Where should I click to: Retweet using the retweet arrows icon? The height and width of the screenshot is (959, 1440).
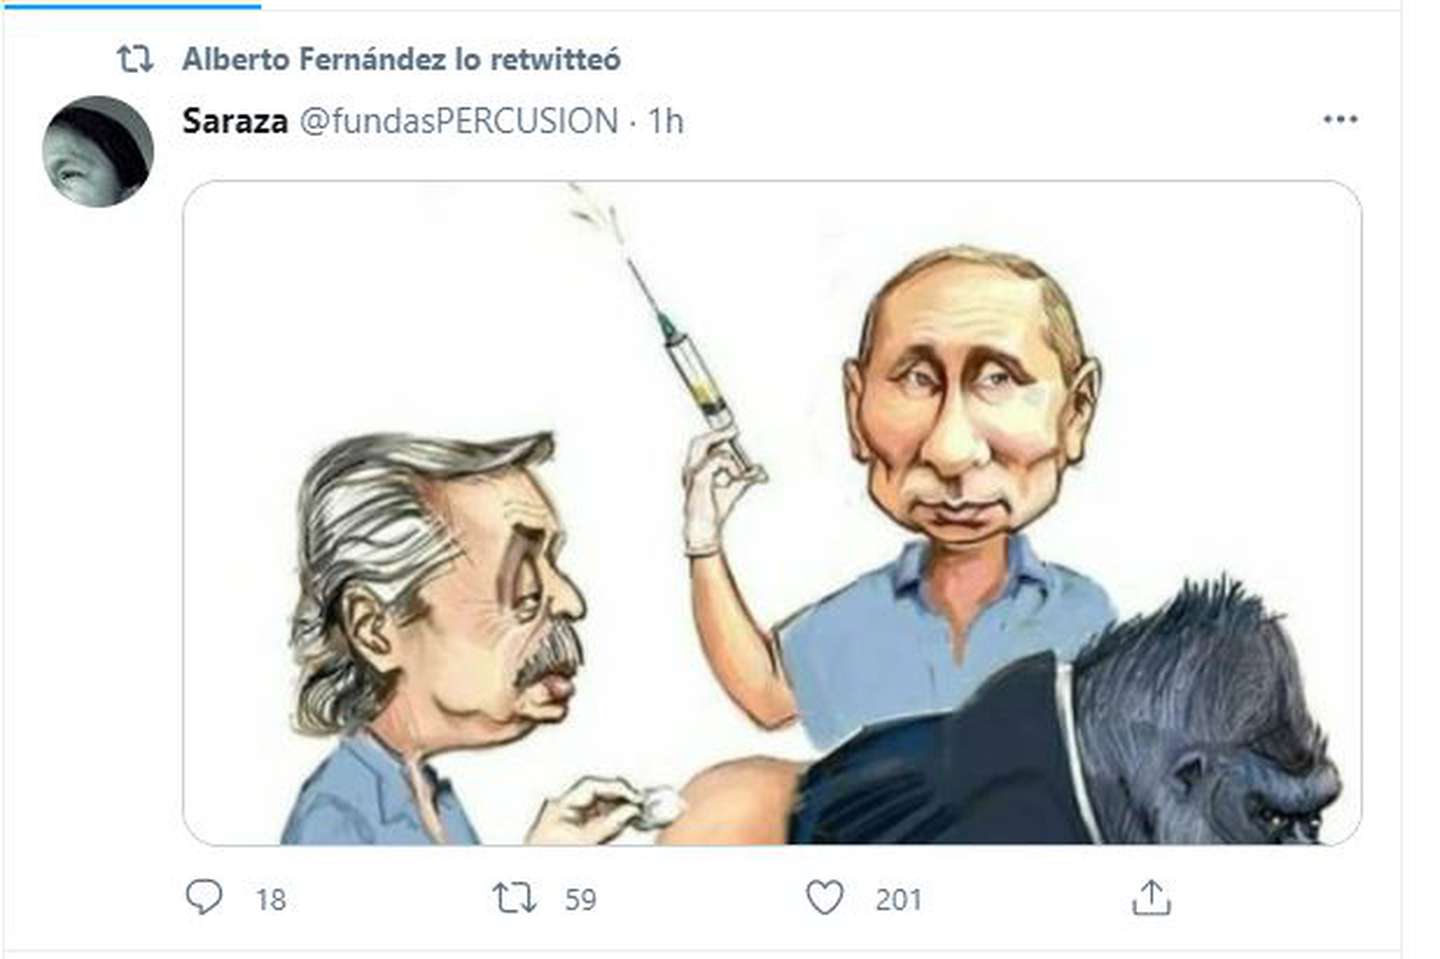514,898
